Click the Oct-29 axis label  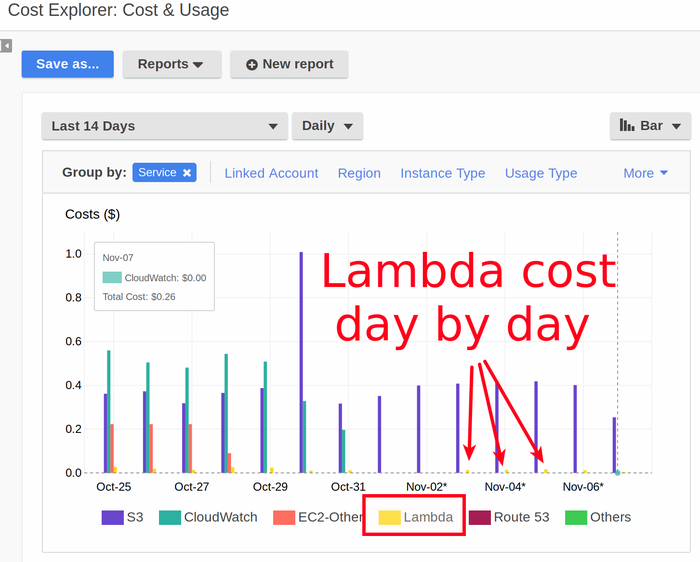click(270, 487)
